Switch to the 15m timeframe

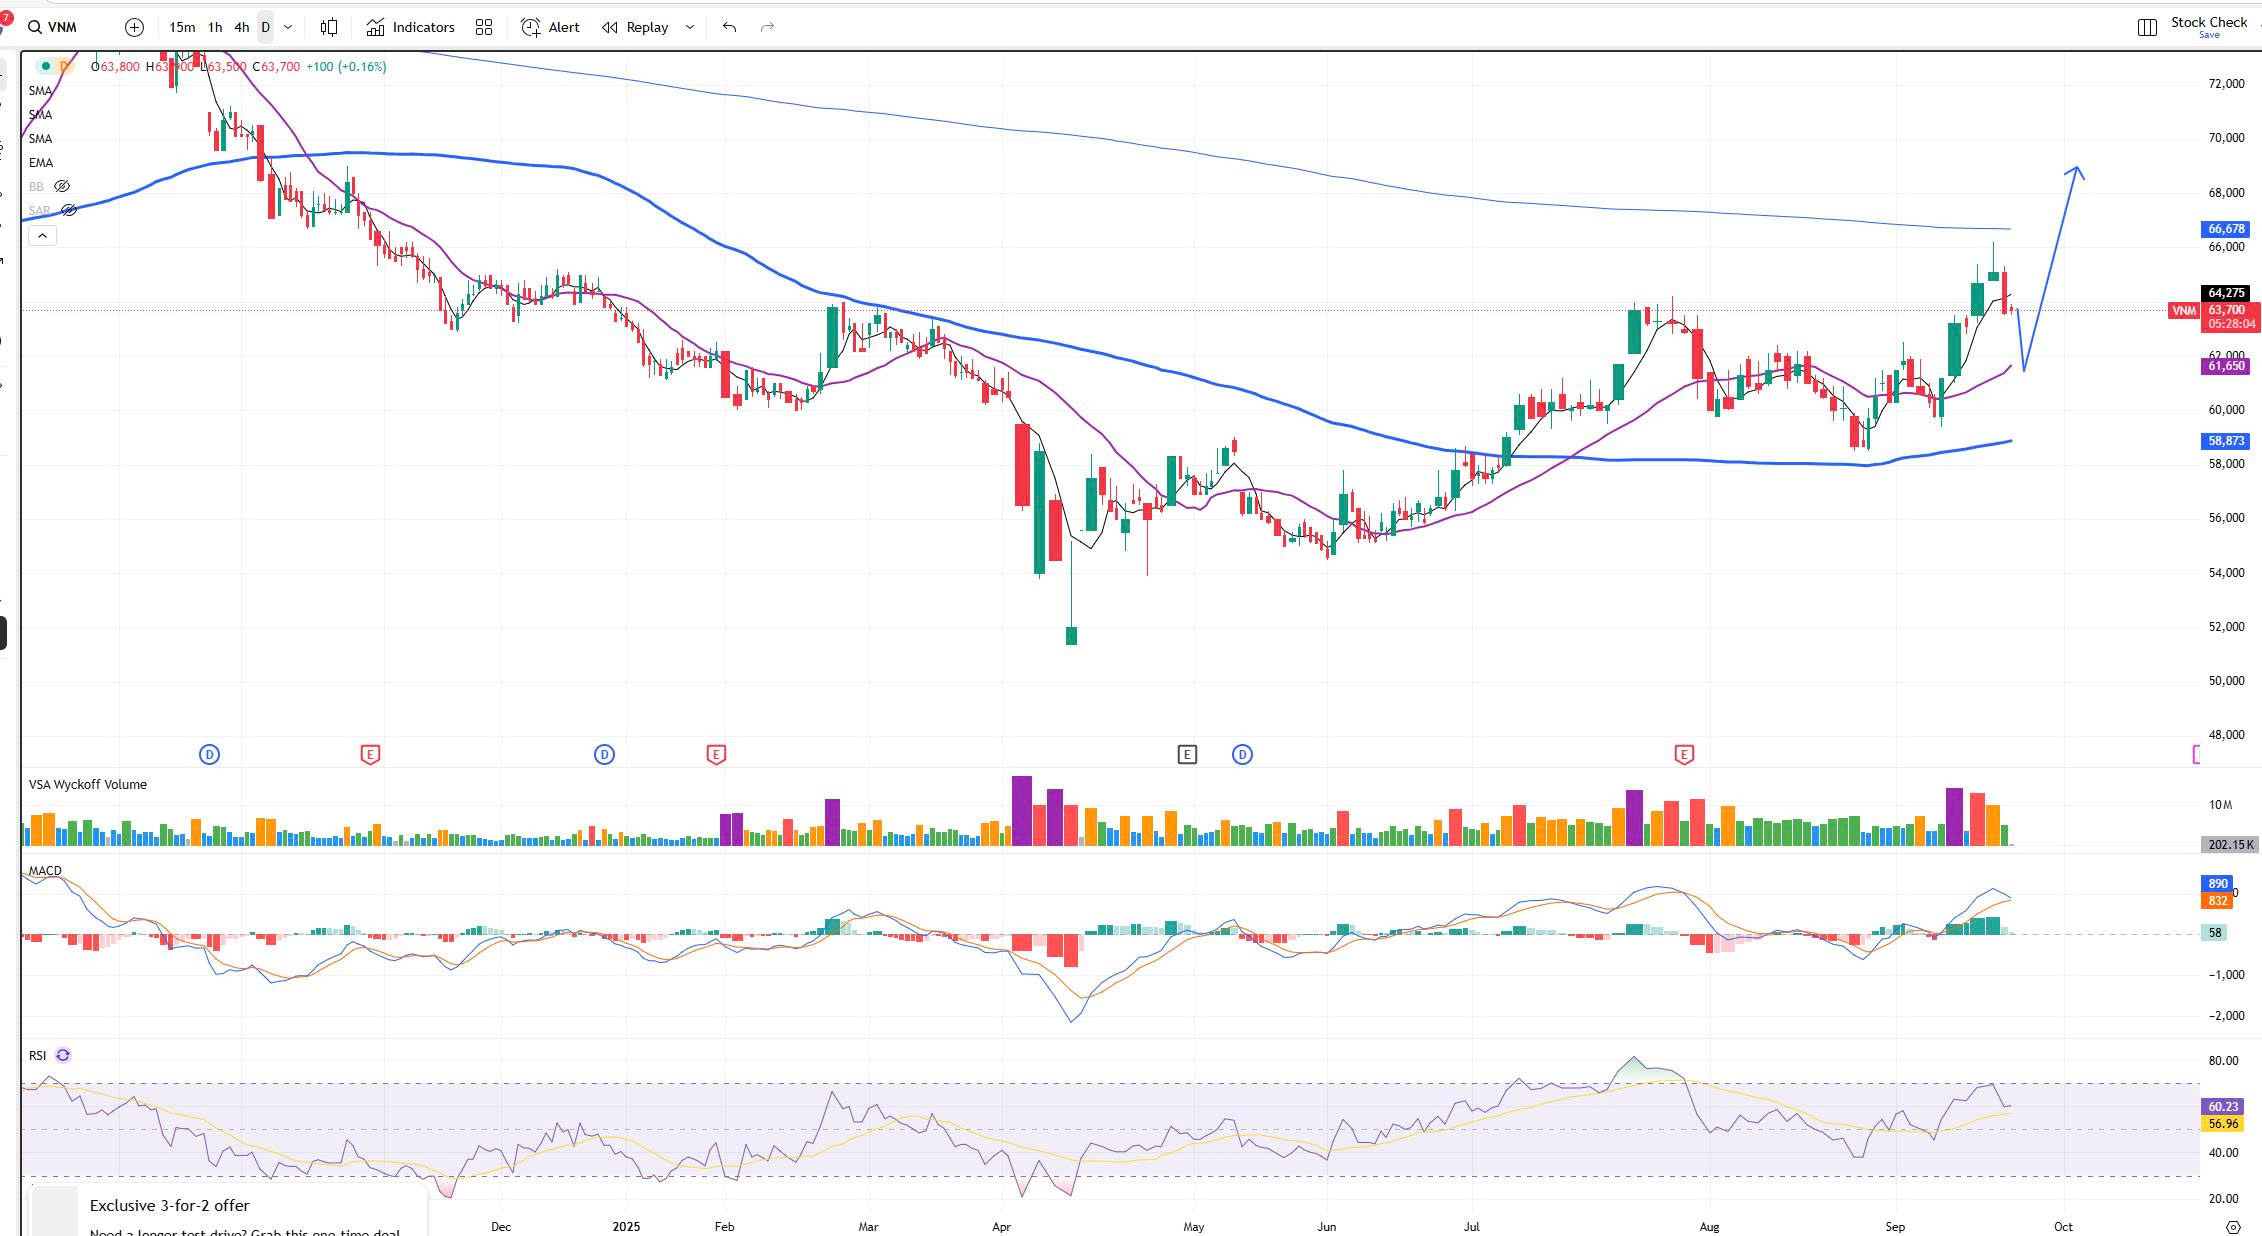[x=182, y=27]
